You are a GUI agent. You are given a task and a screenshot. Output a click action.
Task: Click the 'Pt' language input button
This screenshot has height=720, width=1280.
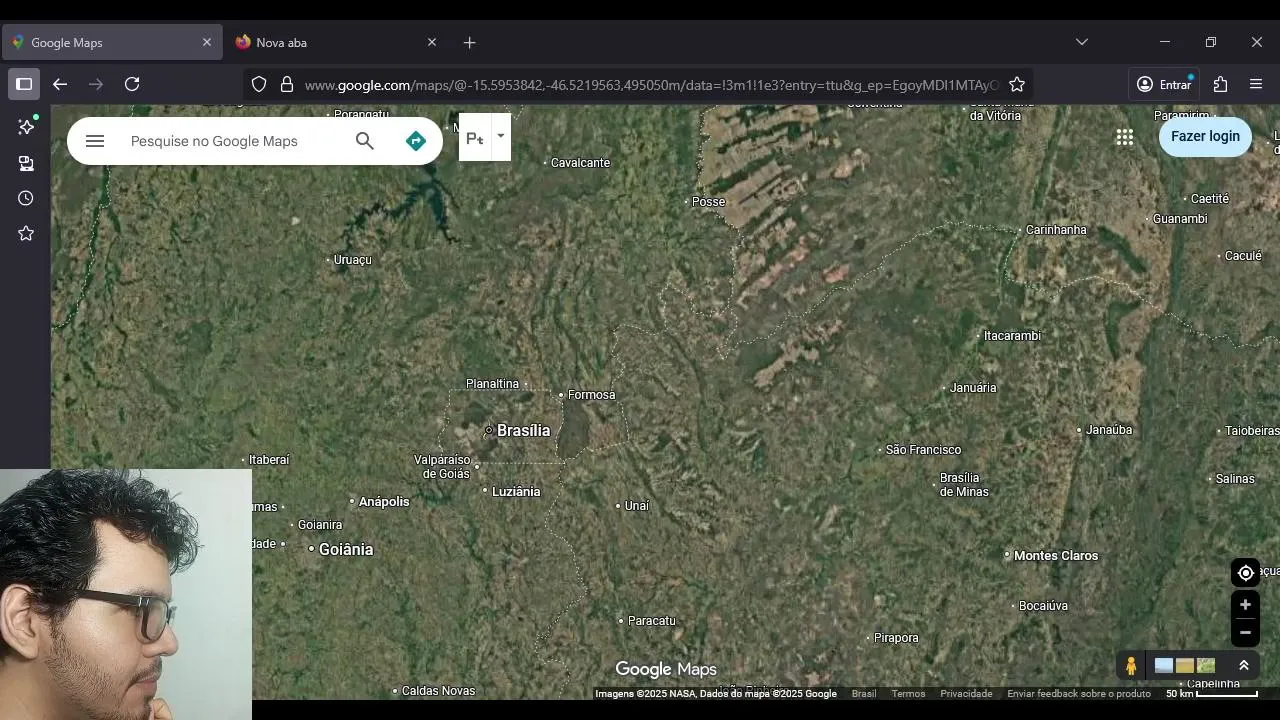[475, 138]
